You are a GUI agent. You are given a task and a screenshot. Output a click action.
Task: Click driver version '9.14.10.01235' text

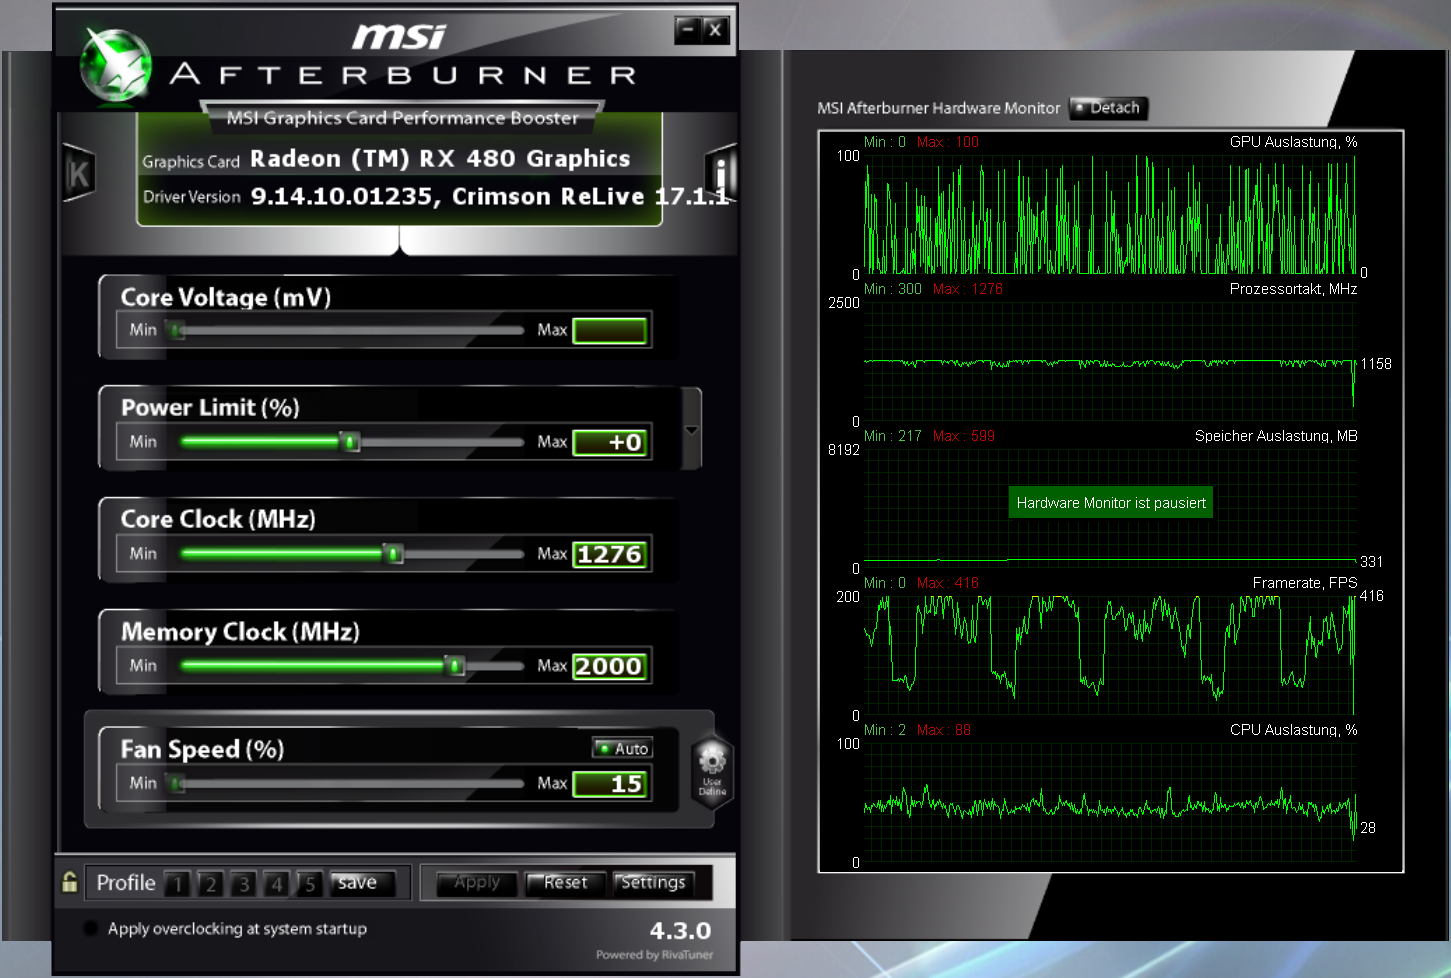pos(342,197)
